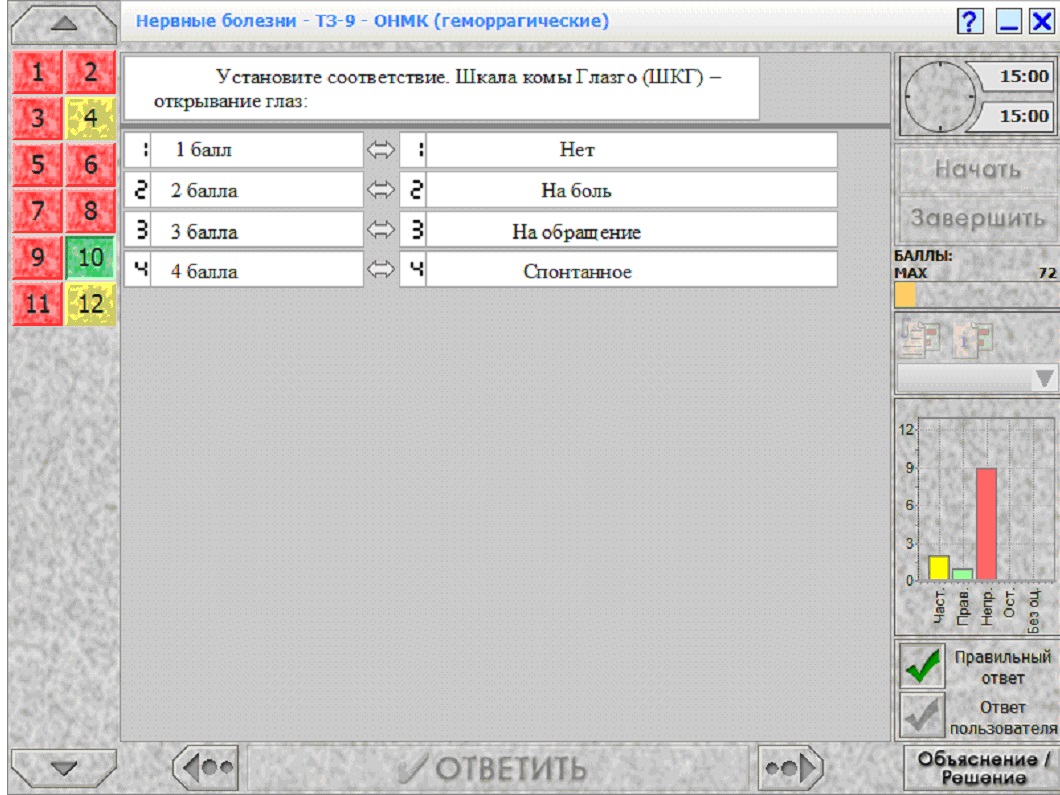Viewport: 1060px width, 795px height.
Task: Select left item '1 балл'
Action: point(257,149)
